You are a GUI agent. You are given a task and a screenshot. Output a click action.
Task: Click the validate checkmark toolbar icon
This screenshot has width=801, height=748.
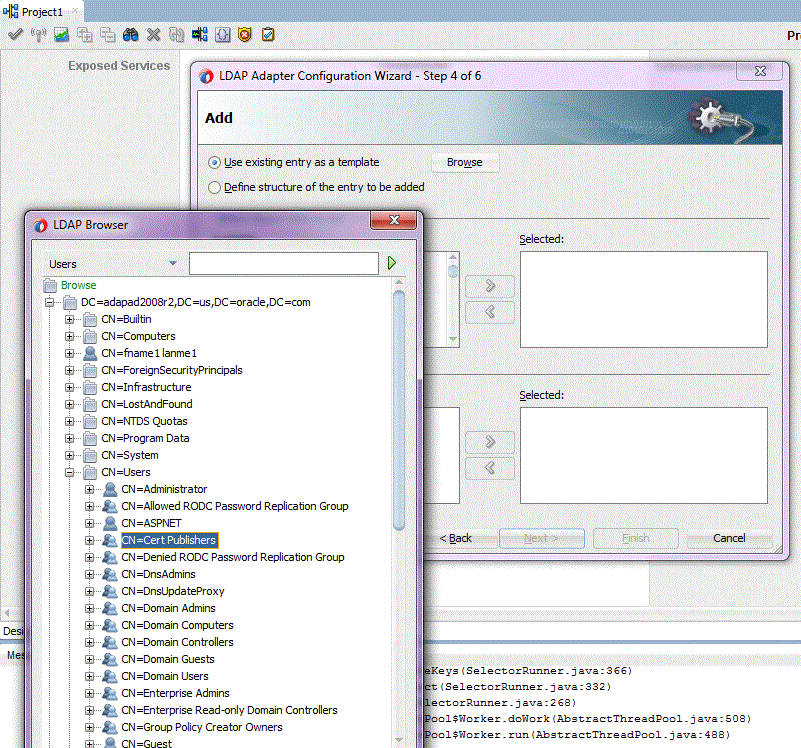coord(15,35)
